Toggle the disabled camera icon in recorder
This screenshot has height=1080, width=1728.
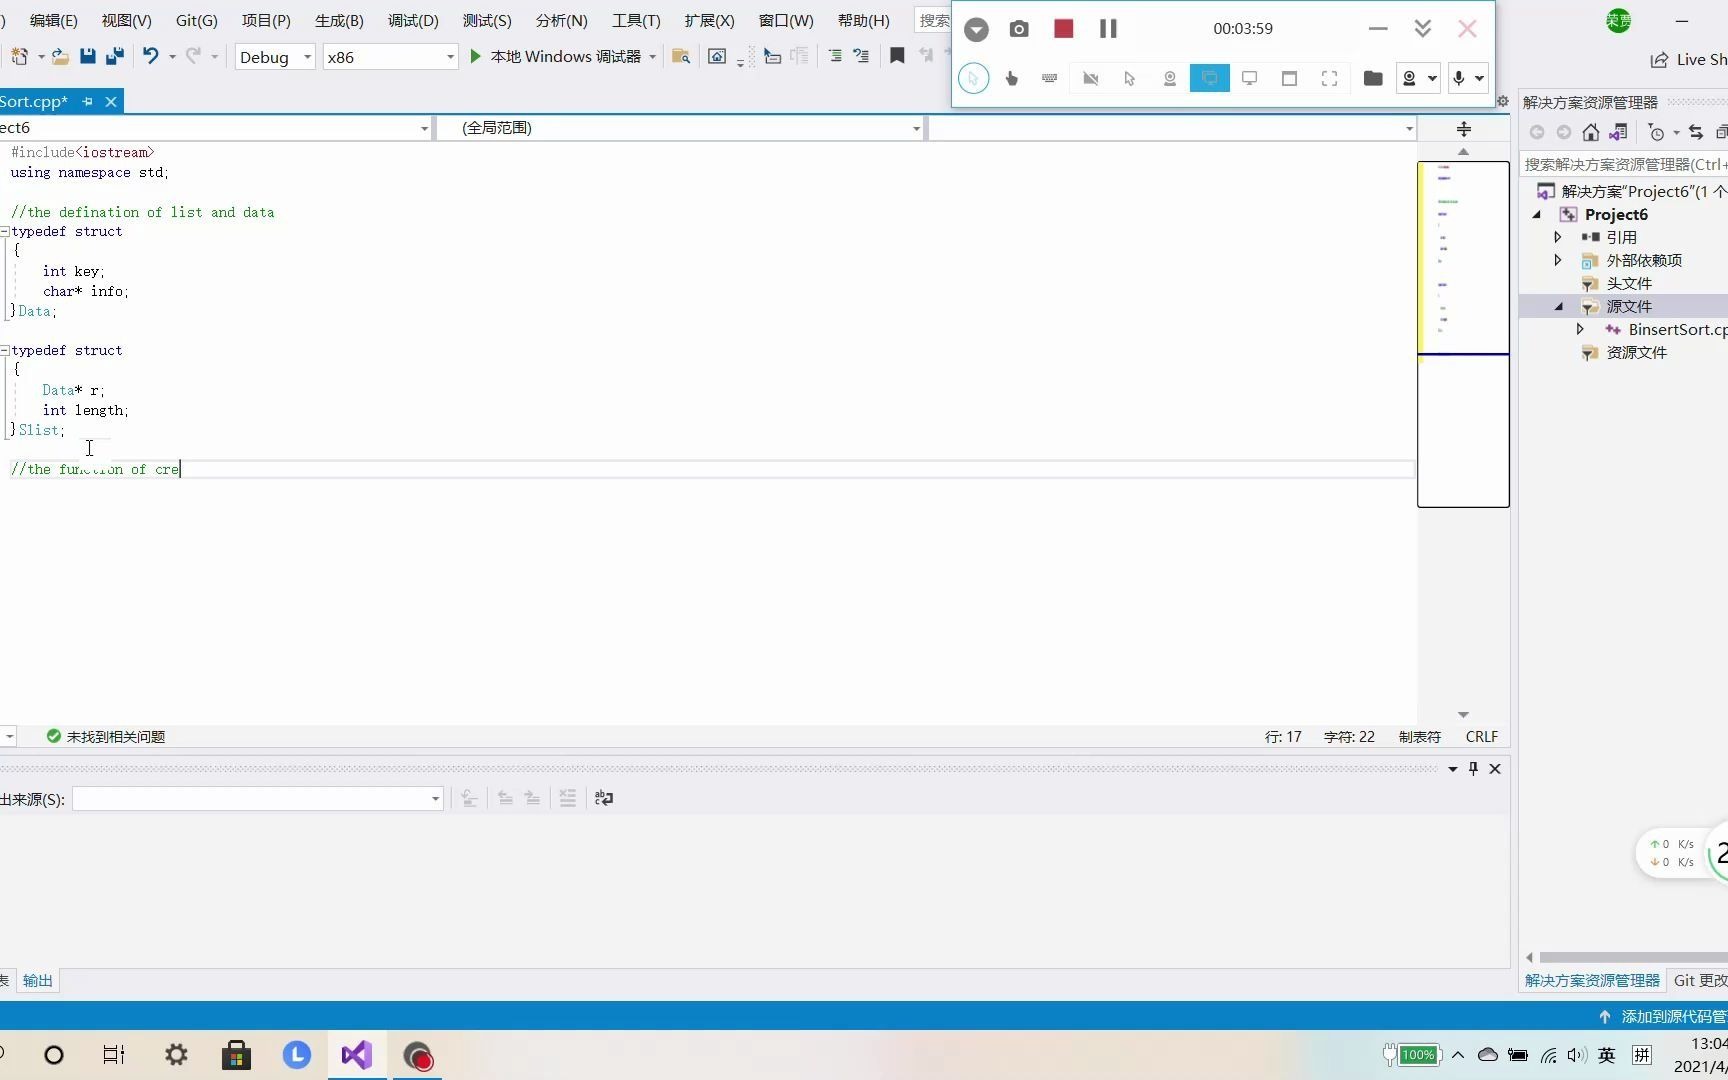point(1091,78)
